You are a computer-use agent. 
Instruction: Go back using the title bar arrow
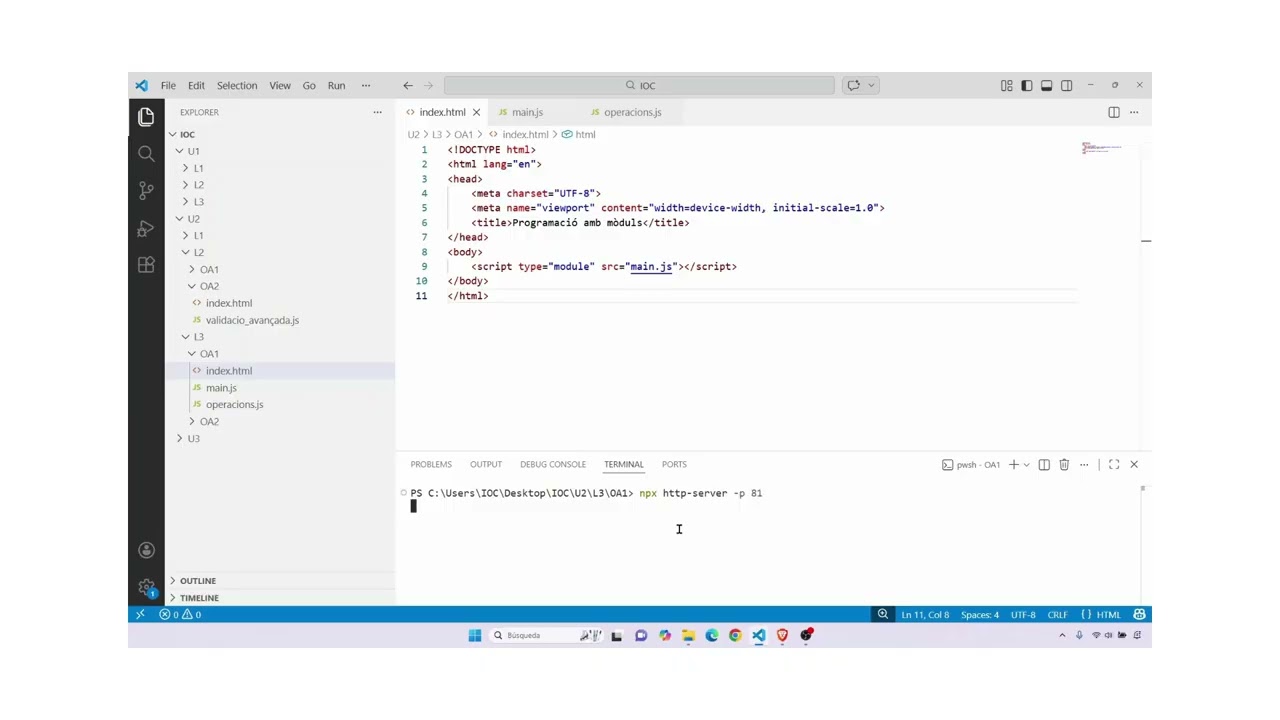408,86
